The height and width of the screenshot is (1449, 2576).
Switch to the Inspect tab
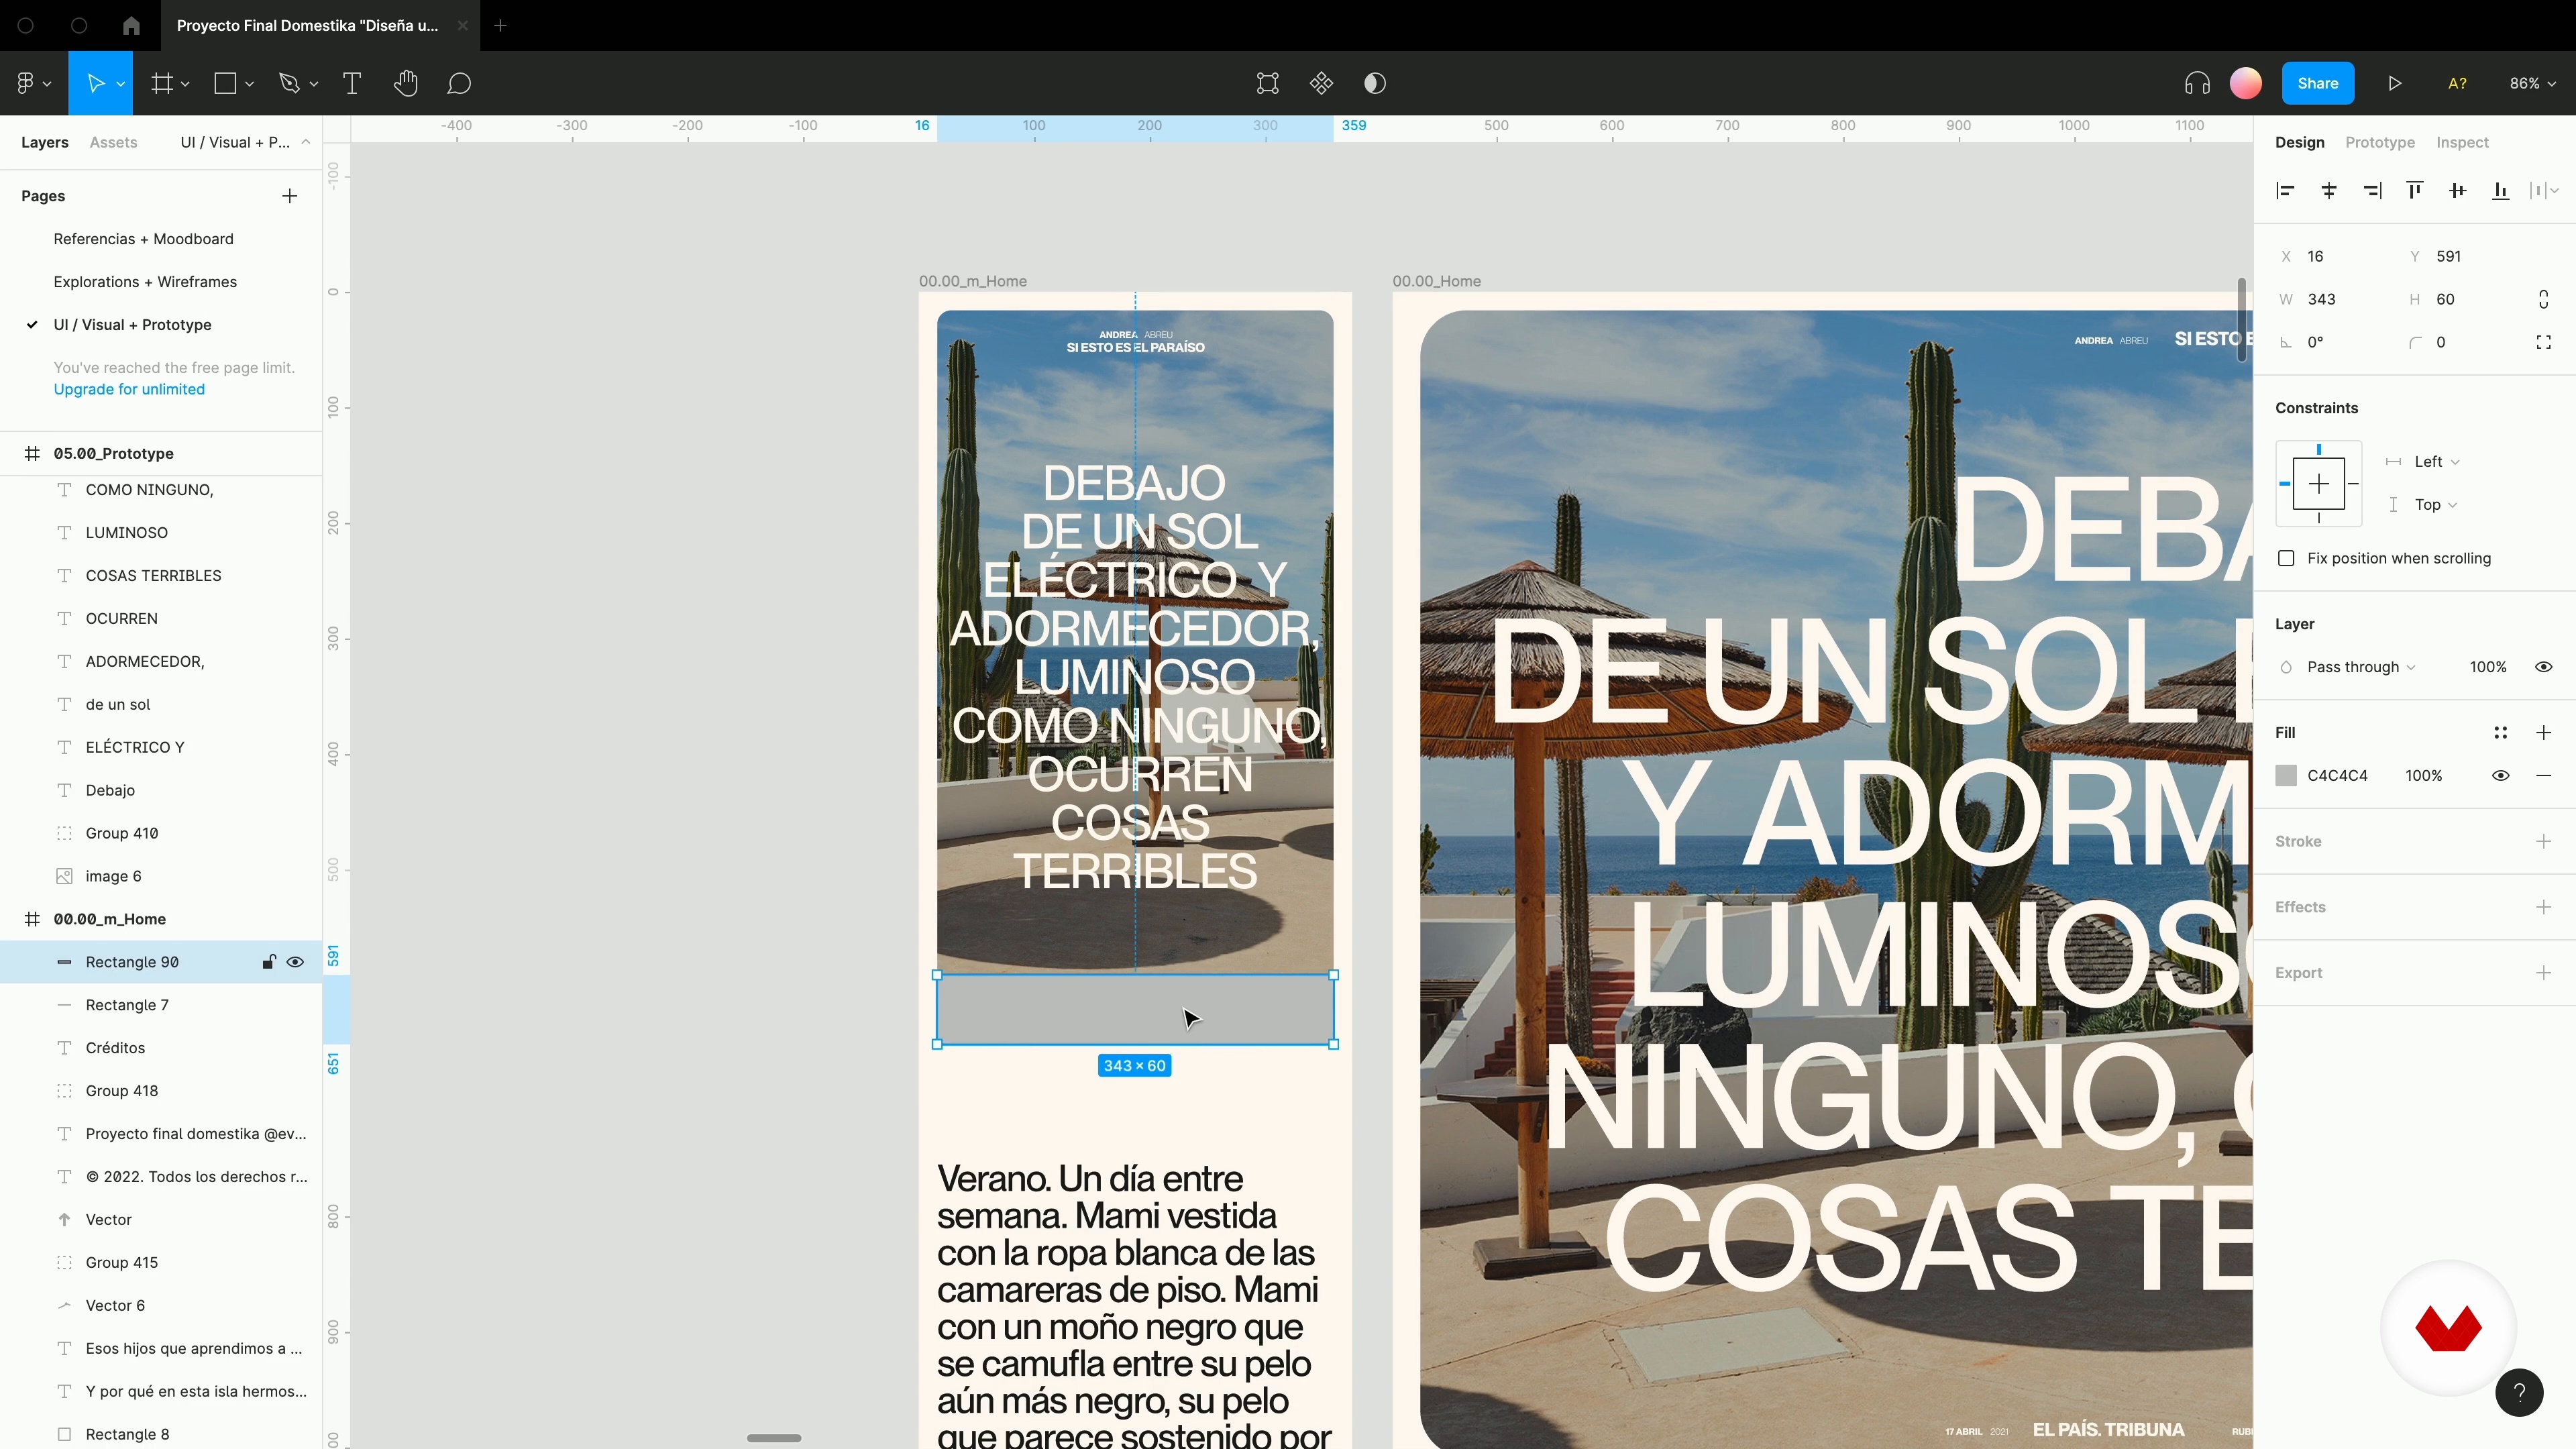pyautogui.click(x=2462, y=142)
